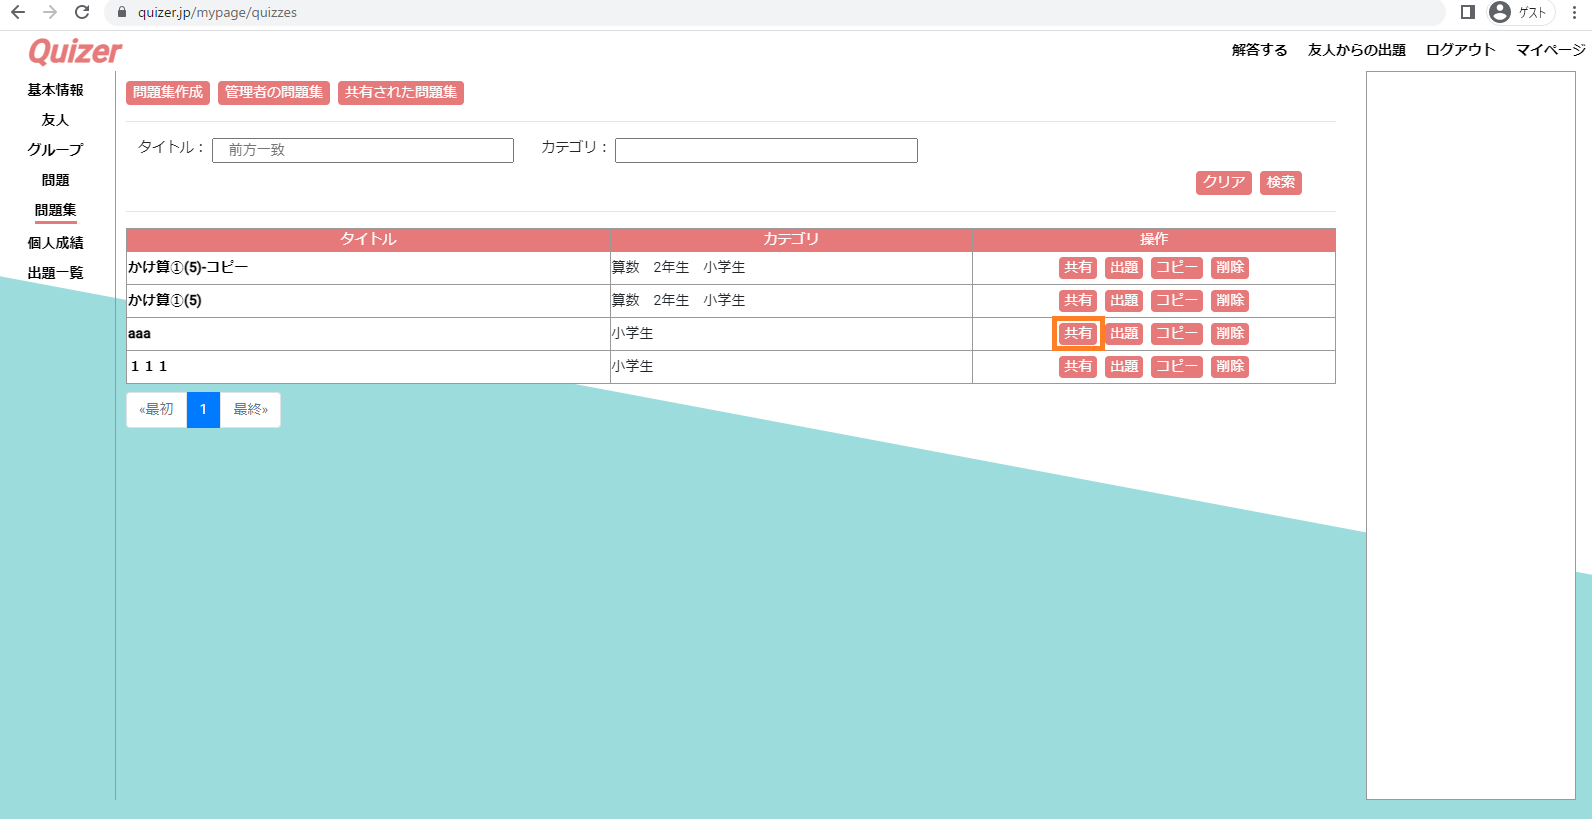Click 共有 for the aaa quiz set
This screenshot has height=819, width=1592.
pos(1078,334)
